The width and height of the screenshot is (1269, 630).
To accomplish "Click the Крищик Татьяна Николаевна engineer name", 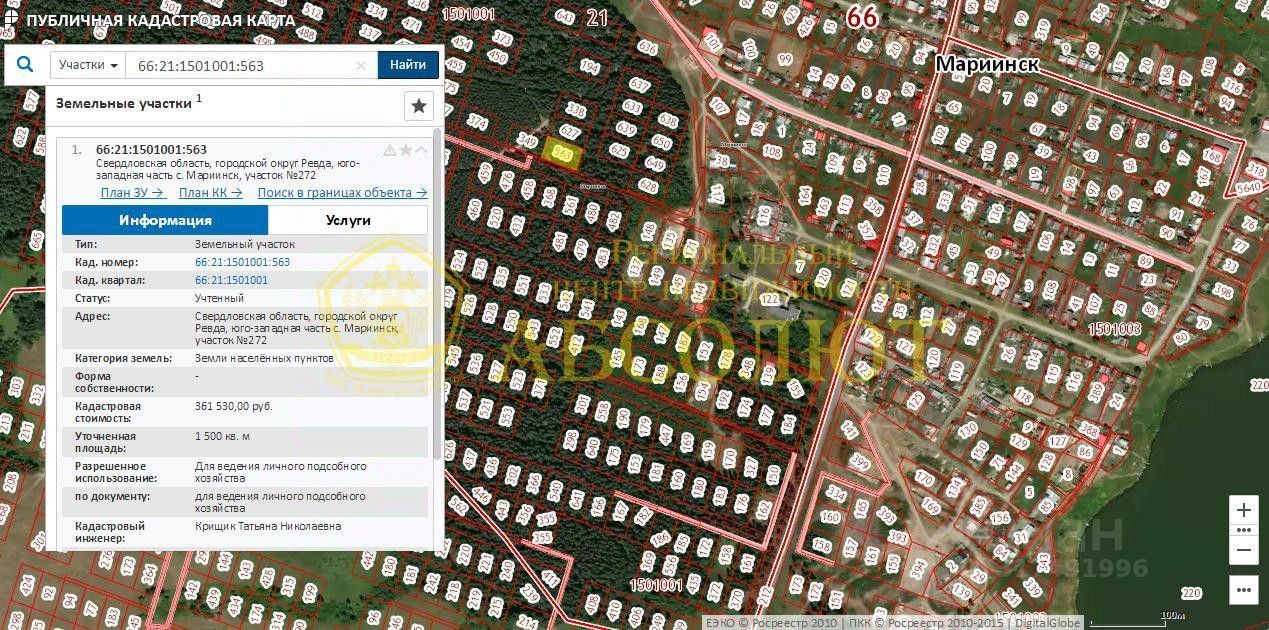I will coord(268,526).
